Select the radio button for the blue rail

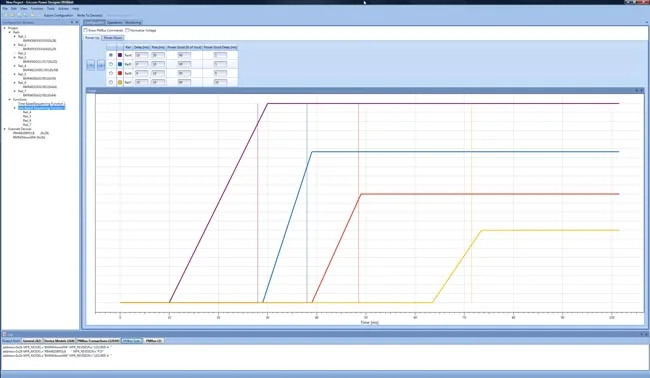111,64
